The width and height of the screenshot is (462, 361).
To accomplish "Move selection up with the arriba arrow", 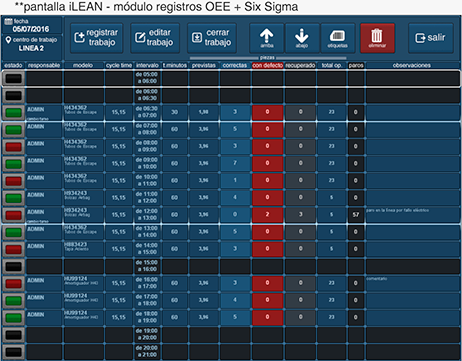I will click(267, 38).
